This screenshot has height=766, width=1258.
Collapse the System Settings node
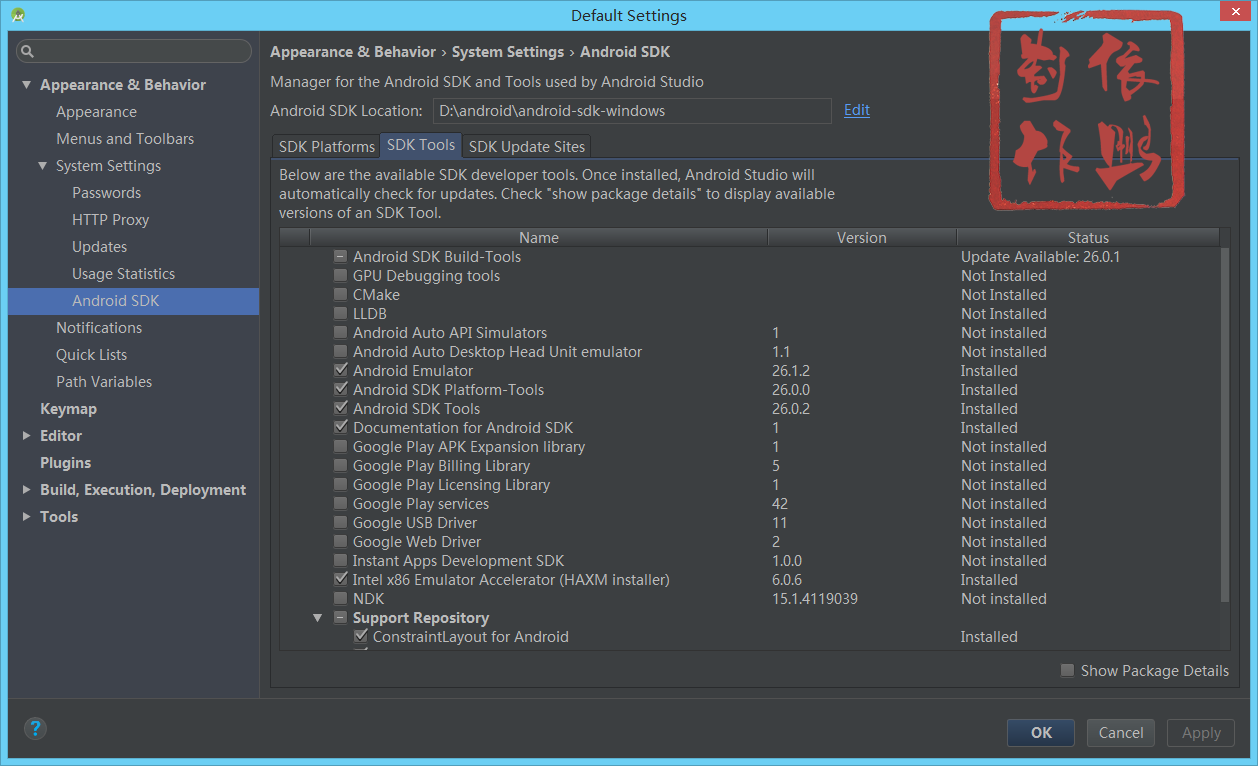(x=42, y=166)
